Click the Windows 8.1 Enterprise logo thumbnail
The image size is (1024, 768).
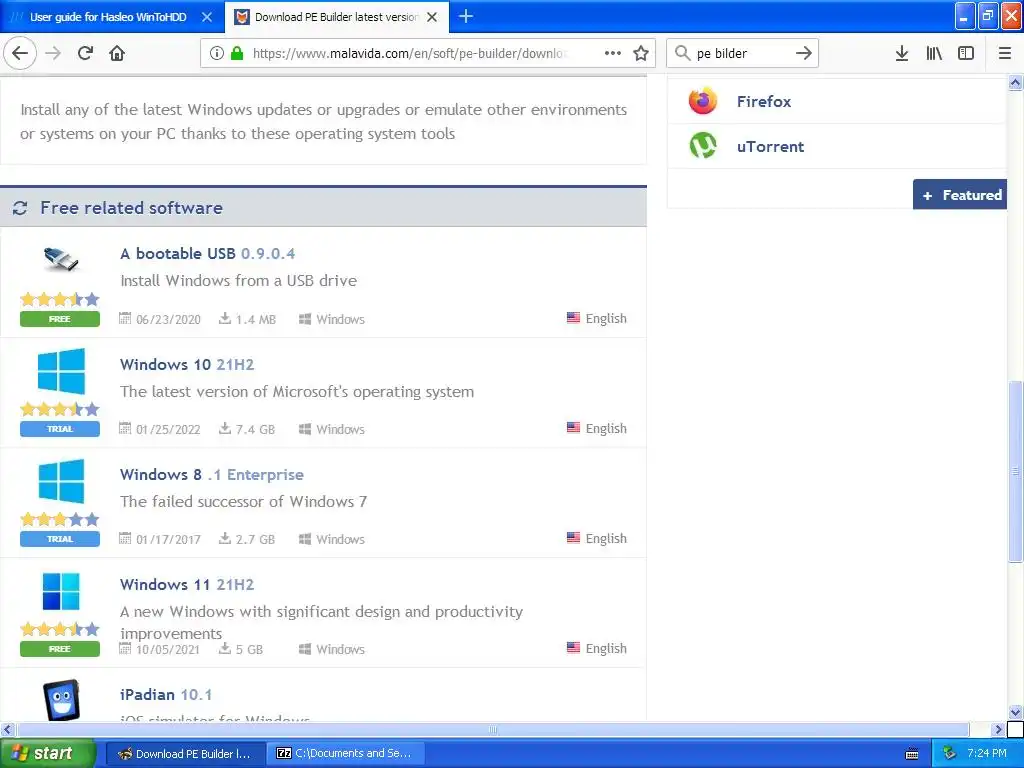coord(61,481)
